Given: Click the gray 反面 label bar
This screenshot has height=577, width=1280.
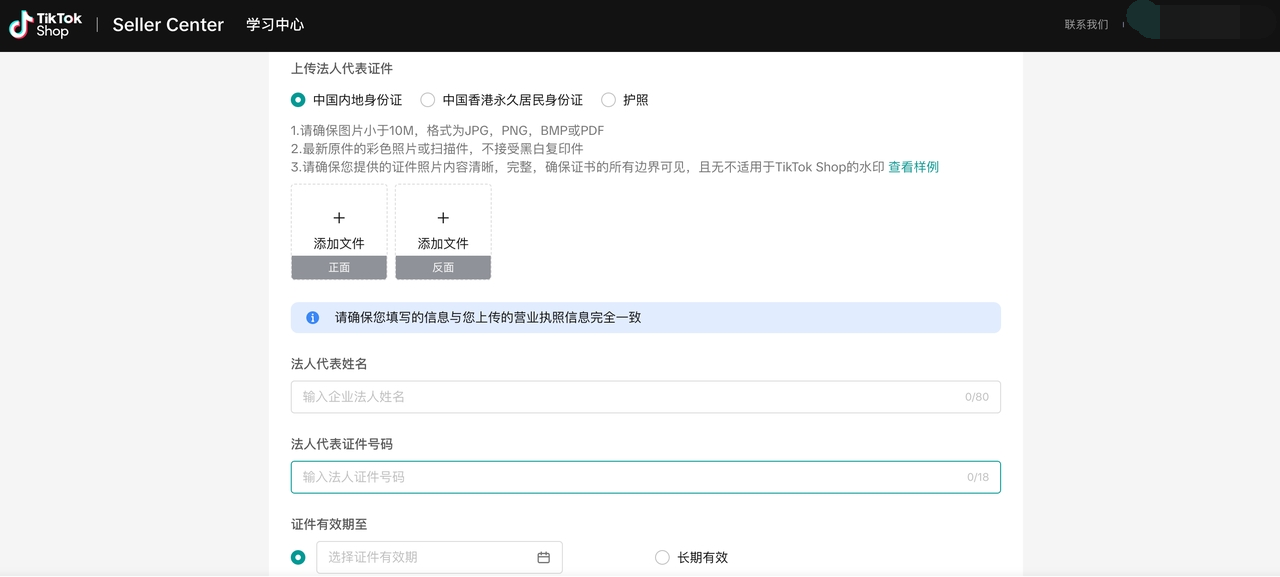Looking at the screenshot, I should click(443, 267).
